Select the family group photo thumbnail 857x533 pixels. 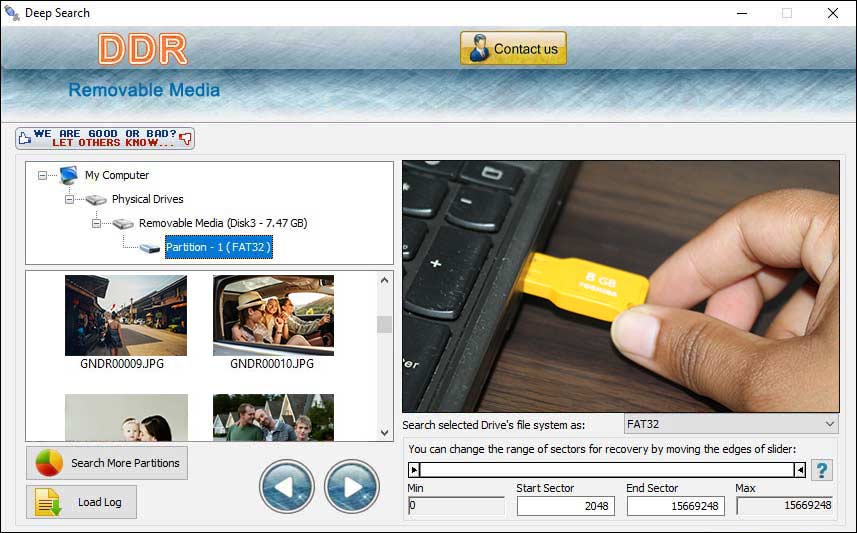point(273,418)
